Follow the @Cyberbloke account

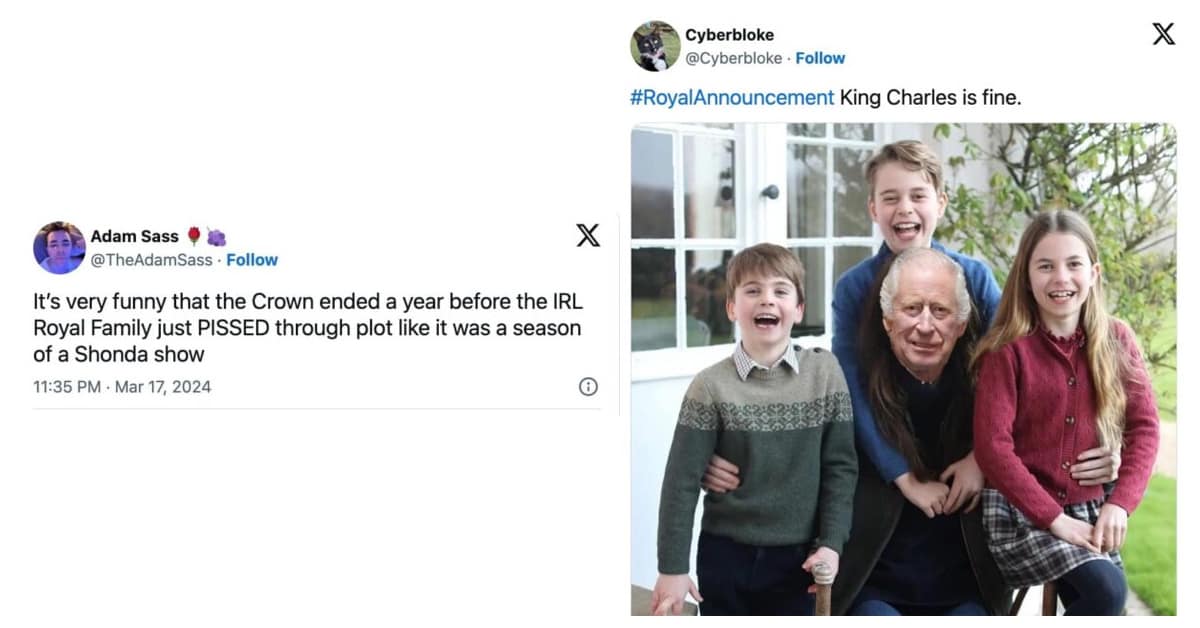820,58
